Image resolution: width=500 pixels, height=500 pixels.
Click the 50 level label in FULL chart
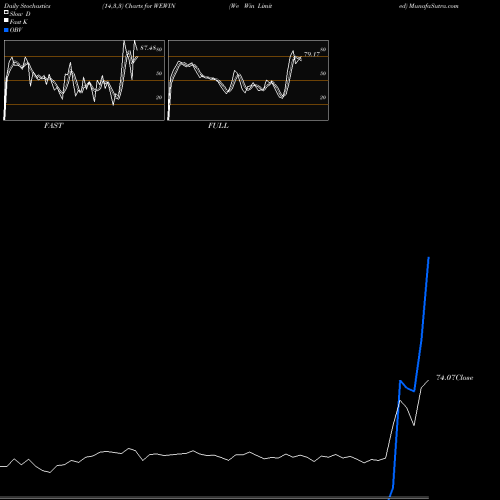tap(323, 73)
